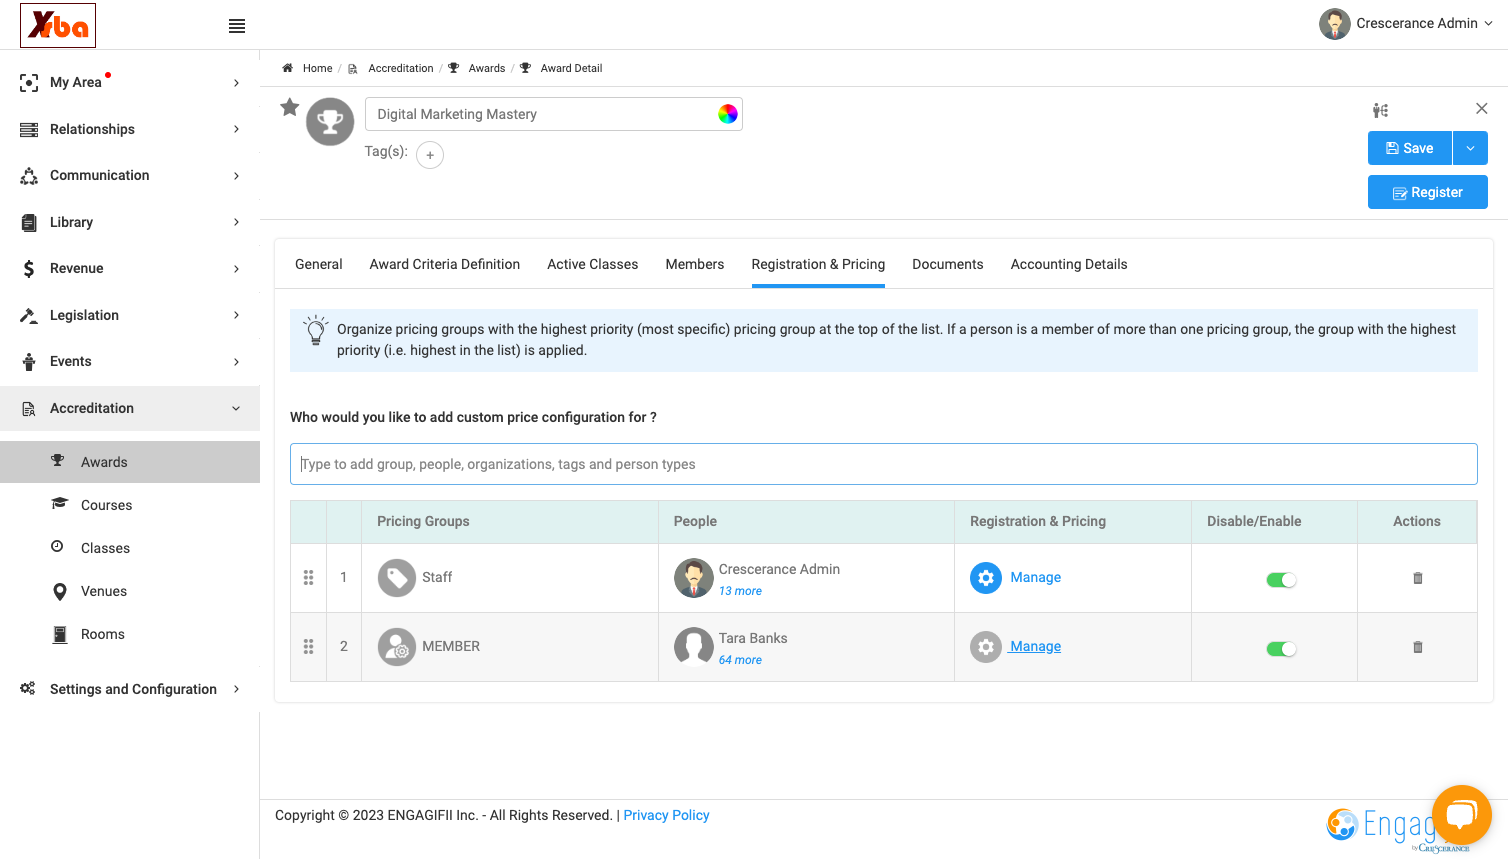Image resolution: width=1508 pixels, height=861 pixels.
Task: Focus the add pricing group search field
Action: pyautogui.click(x=884, y=464)
